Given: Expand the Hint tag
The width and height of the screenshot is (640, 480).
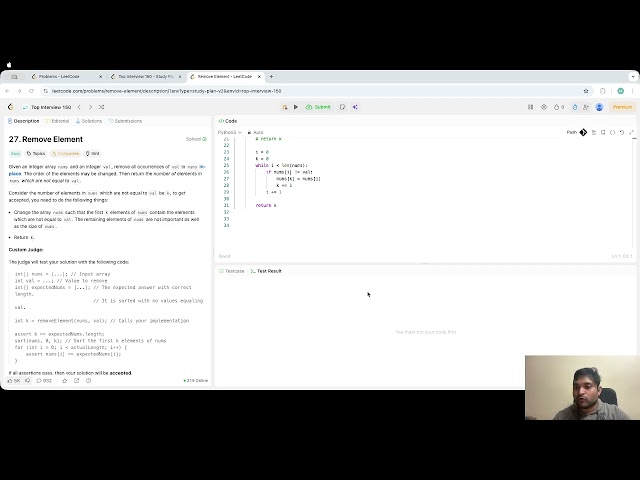Looking at the screenshot, I should tap(93, 153).
